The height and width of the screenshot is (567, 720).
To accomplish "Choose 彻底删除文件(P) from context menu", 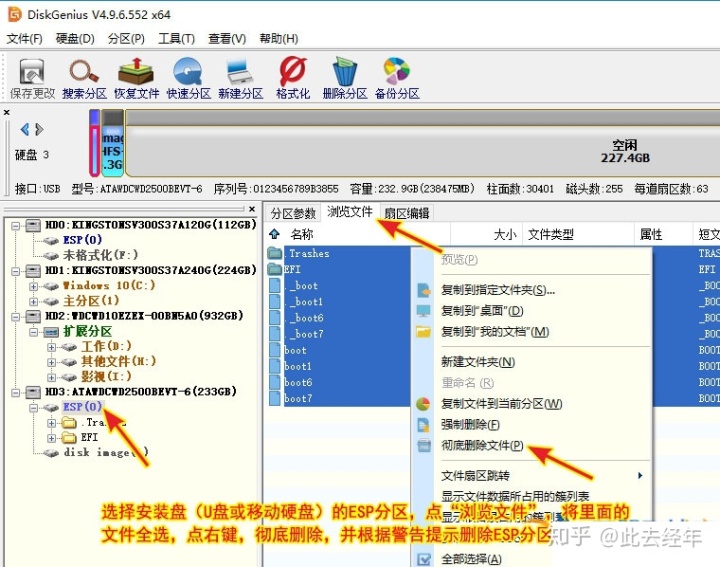I will pyautogui.click(x=482, y=445).
